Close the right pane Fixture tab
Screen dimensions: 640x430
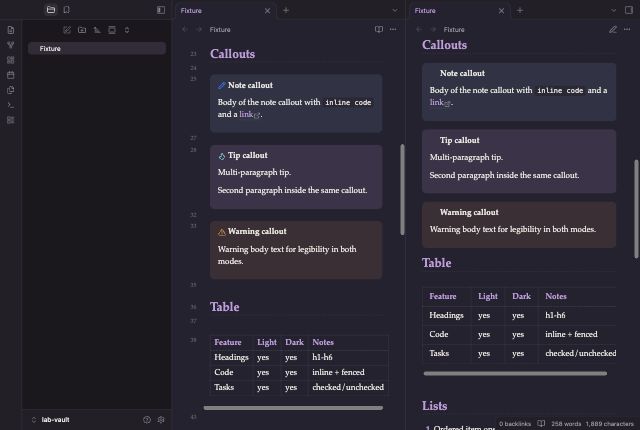click(501, 11)
